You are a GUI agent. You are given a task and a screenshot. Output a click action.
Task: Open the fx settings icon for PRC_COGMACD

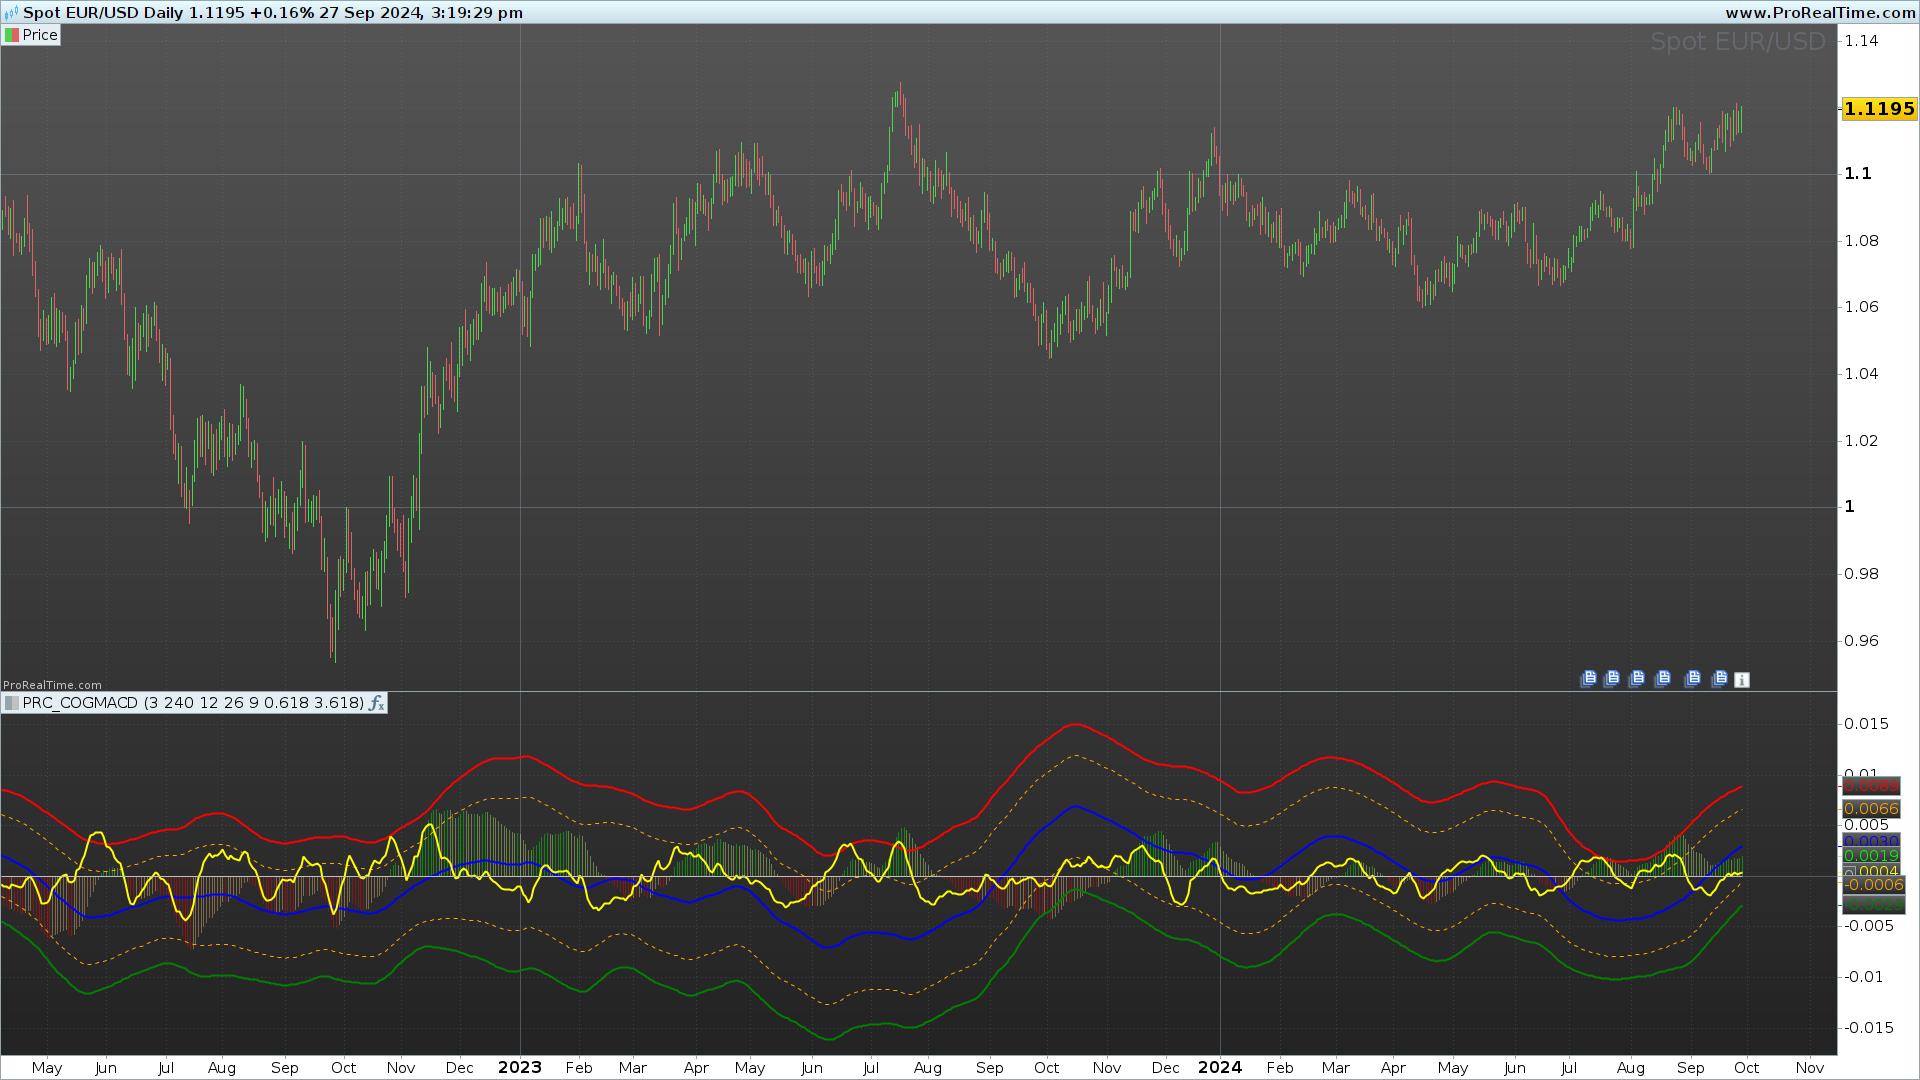coord(377,703)
